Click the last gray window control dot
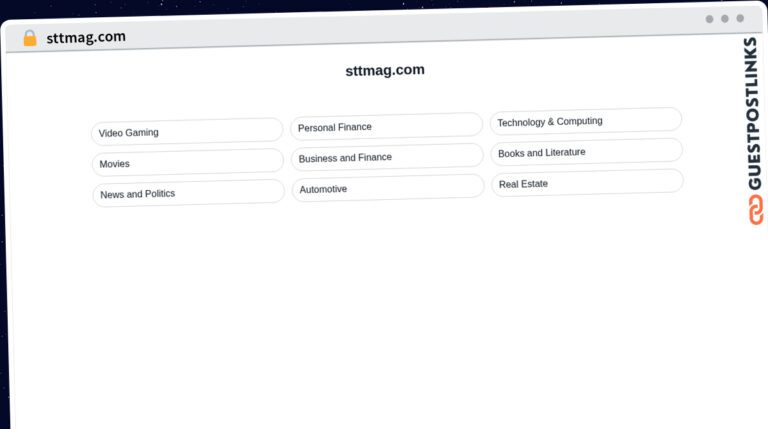Screen dimensions: 768x429 click(740, 18)
